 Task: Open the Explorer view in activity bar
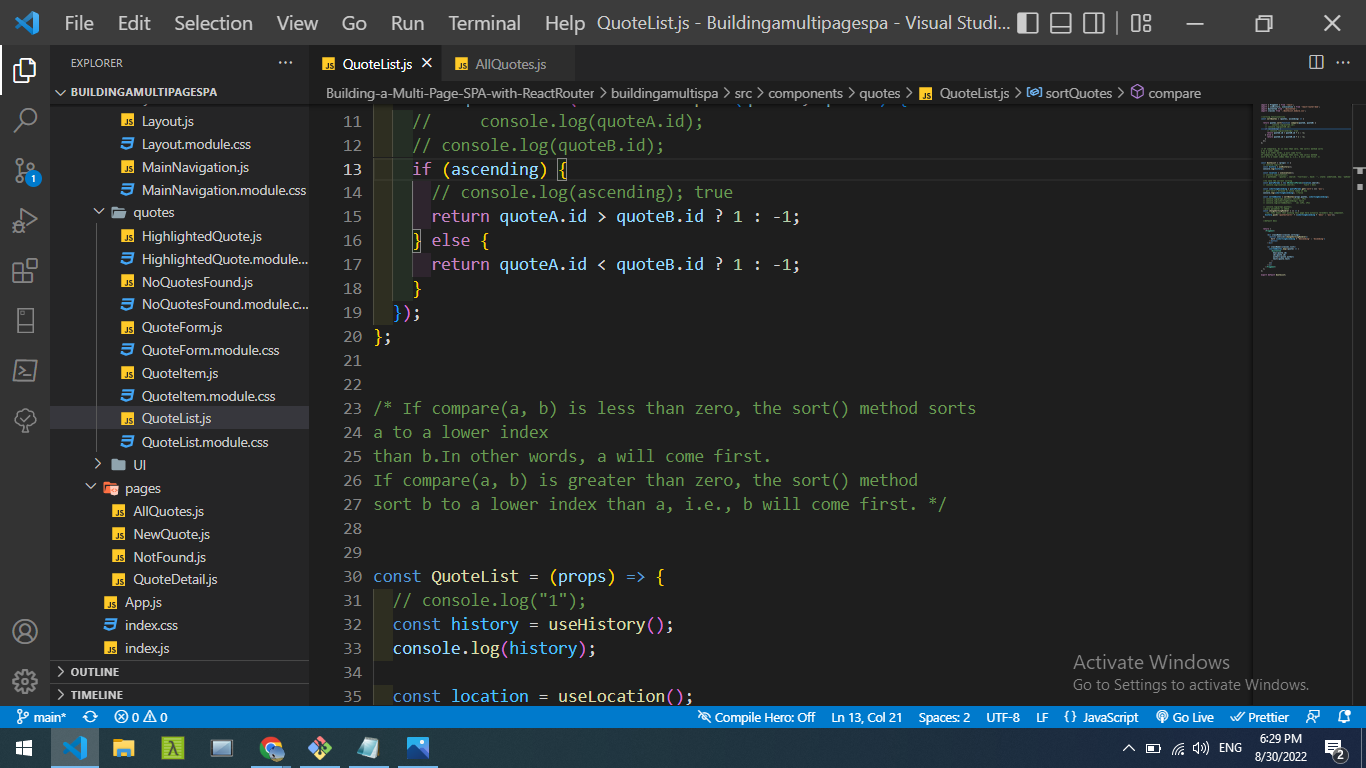click(25, 71)
